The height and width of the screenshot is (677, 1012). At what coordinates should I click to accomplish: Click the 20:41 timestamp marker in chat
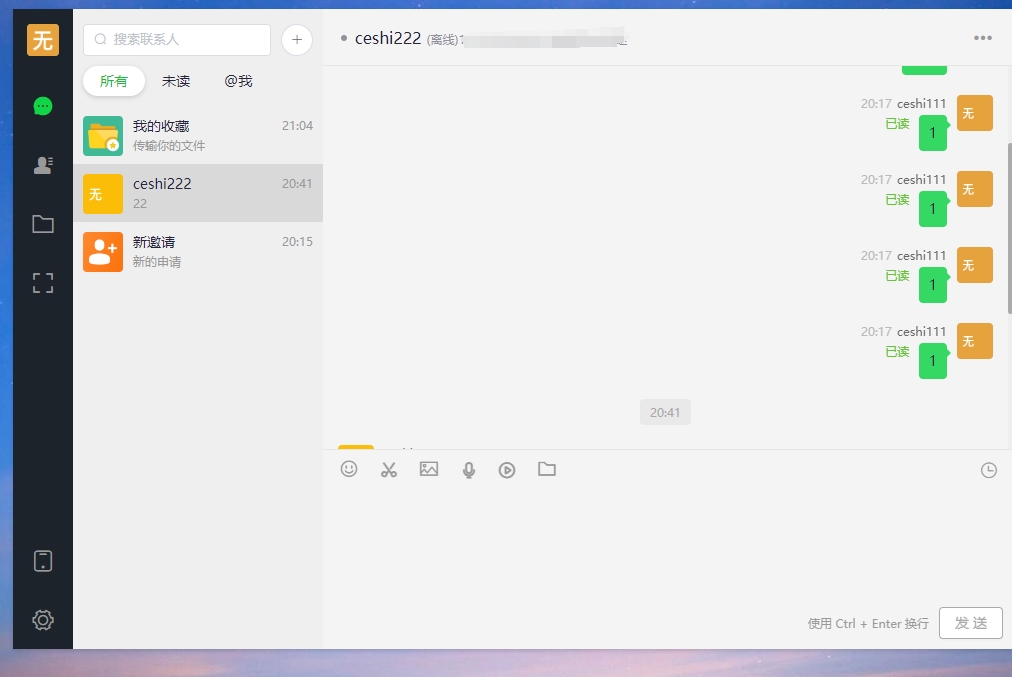665,412
